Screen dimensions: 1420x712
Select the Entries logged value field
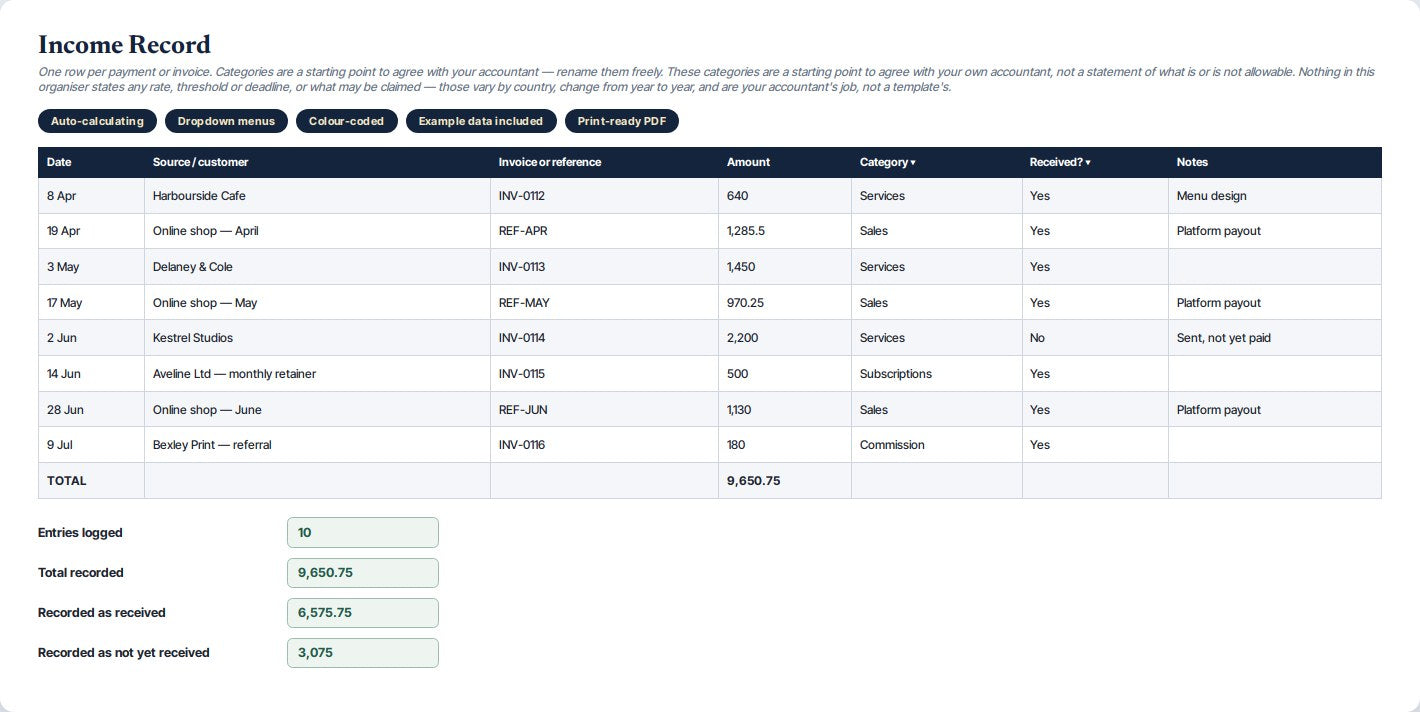(x=363, y=532)
